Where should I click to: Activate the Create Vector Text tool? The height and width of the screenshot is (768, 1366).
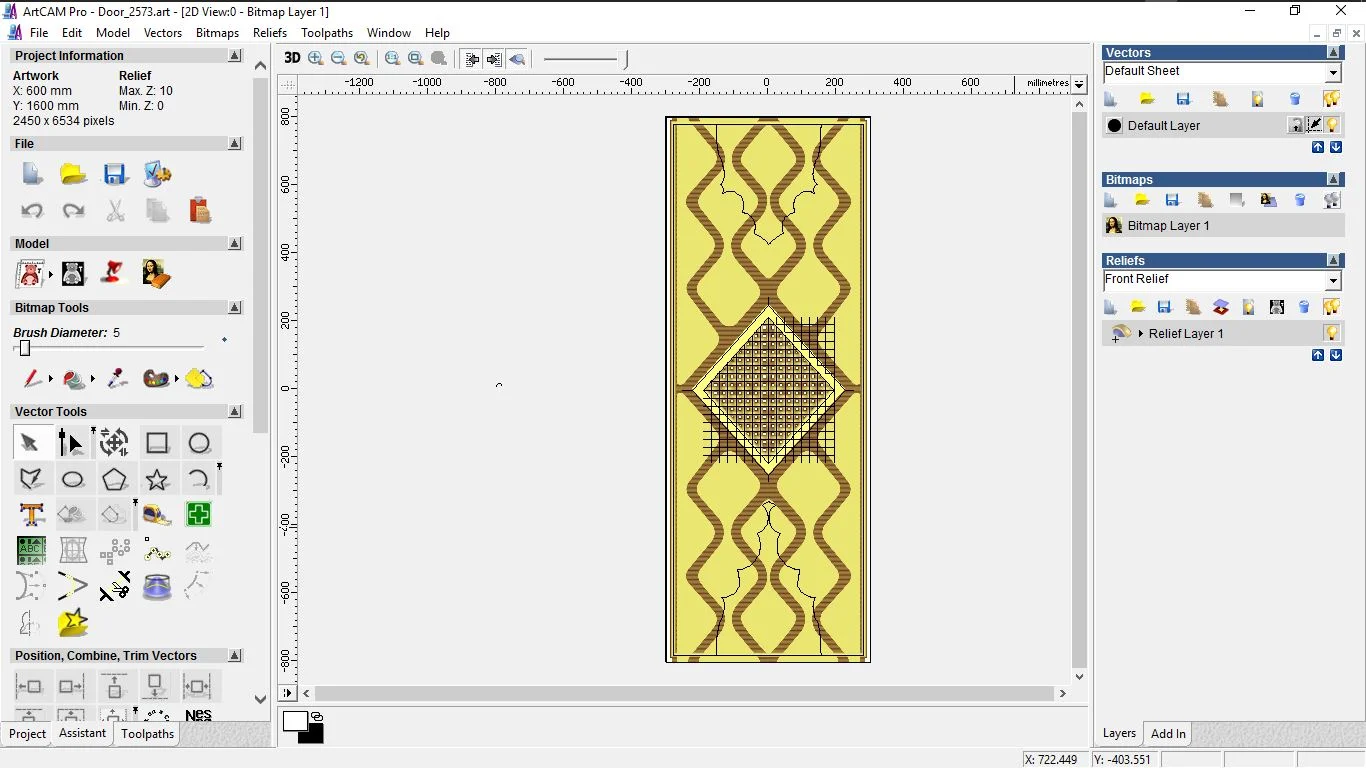[x=31, y=515]
